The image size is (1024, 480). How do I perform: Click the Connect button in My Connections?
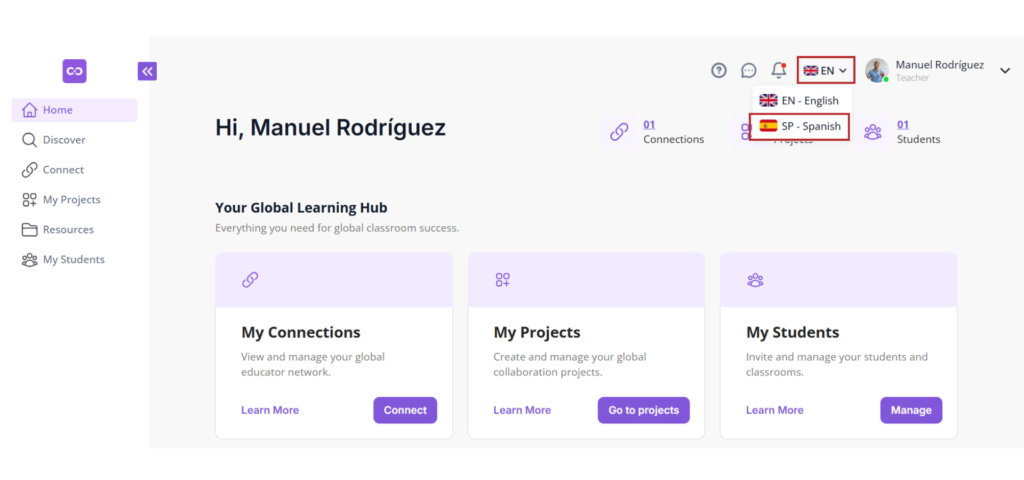pos(405,410)
